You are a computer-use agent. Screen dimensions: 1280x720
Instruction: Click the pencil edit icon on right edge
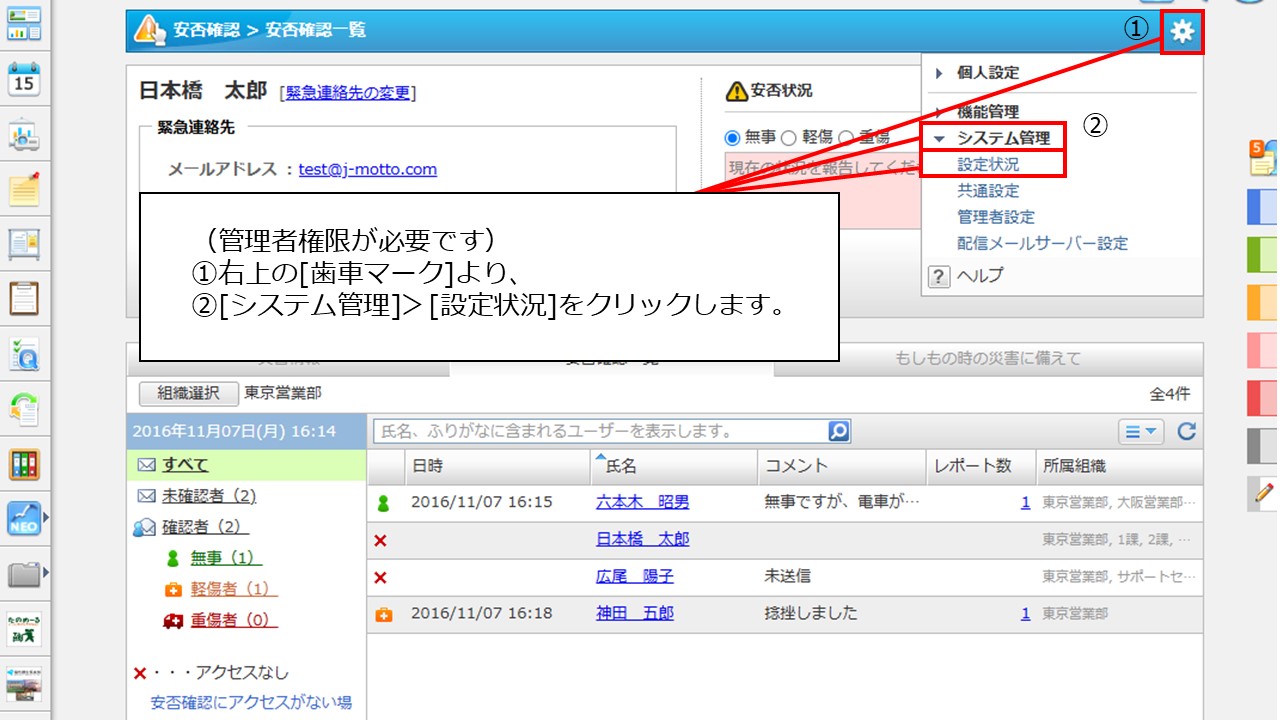[x=1263, y=492]
